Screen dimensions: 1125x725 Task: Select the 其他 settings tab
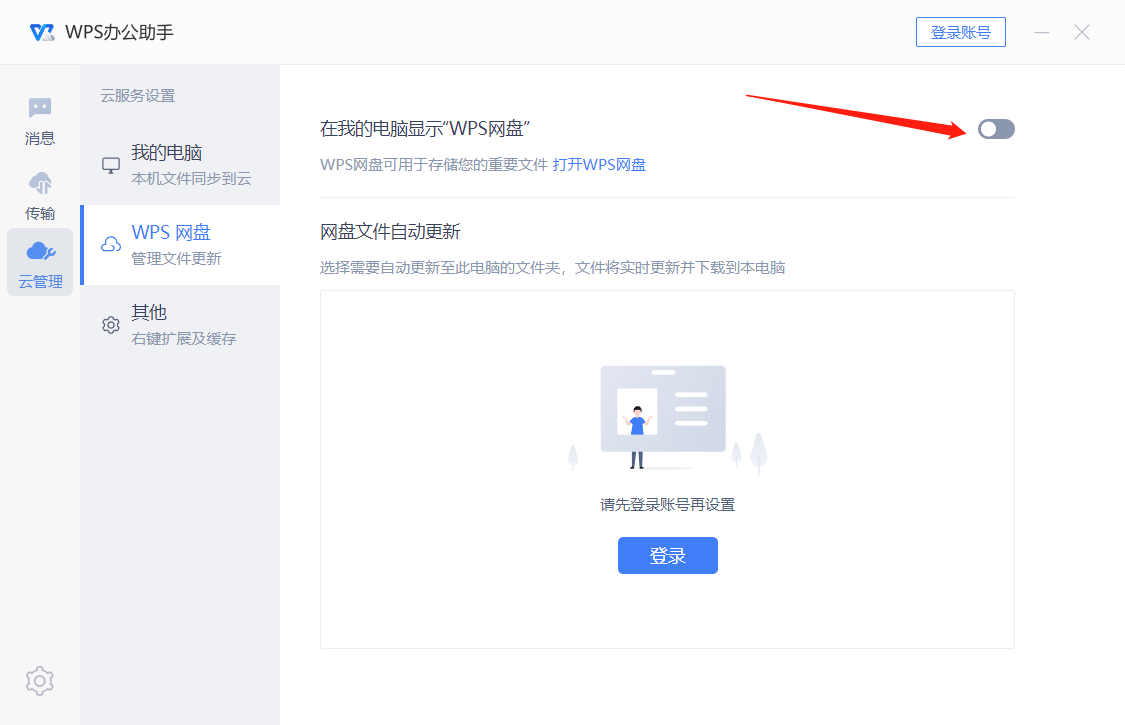(180, 325)
